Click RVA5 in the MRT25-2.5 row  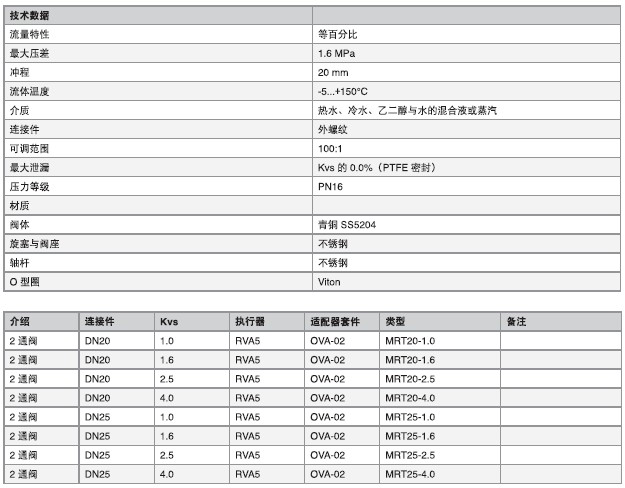point(247,455)
